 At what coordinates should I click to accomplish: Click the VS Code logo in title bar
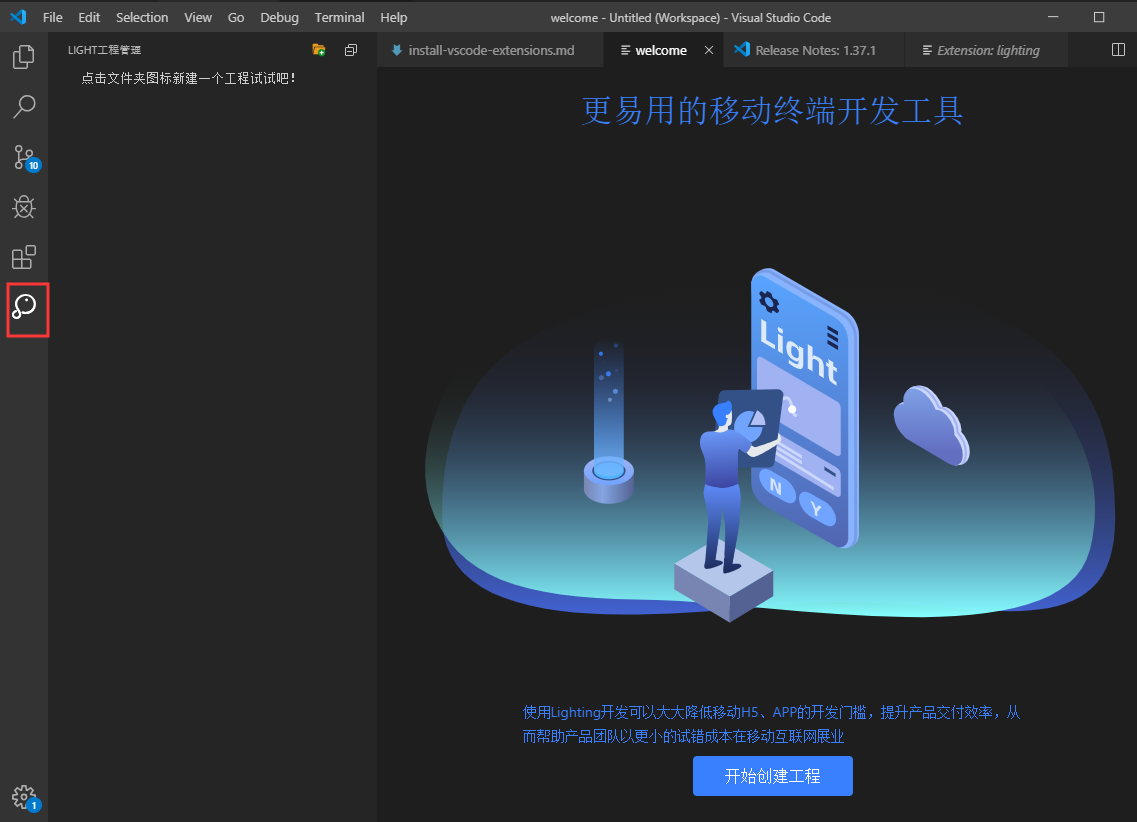pyautogui.click(x=17, y=17)
